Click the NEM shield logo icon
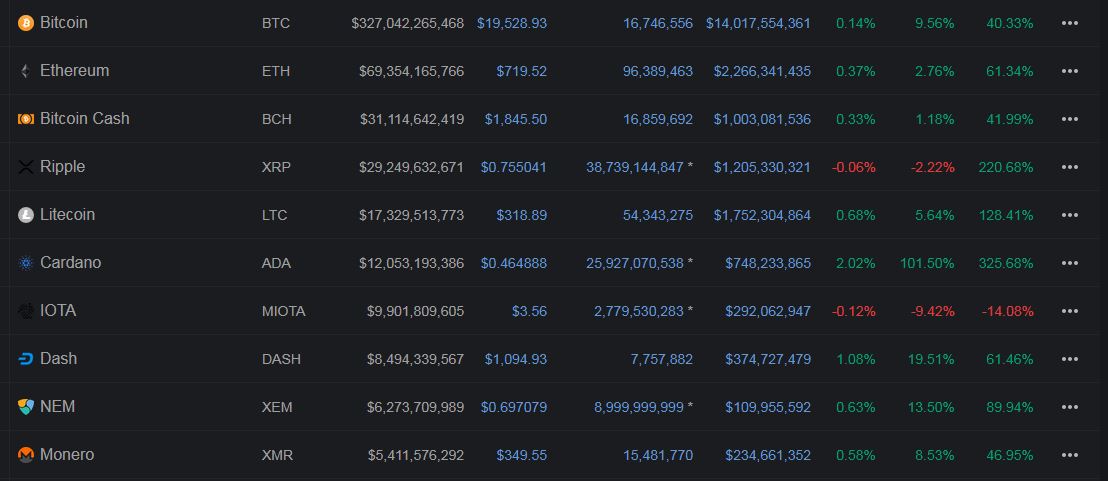The width and height of the screenshot is (1108, 481). click(x=25, y=408)
